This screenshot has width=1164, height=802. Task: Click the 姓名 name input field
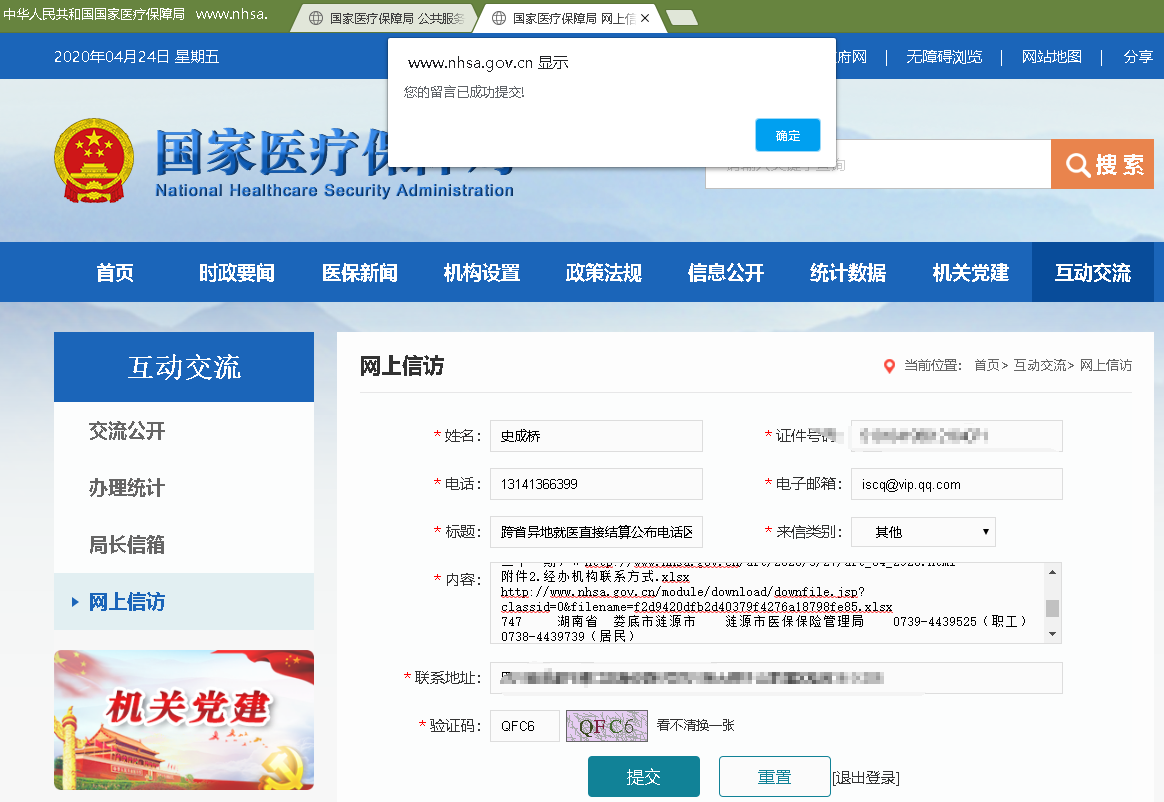(x=596, y=436)
